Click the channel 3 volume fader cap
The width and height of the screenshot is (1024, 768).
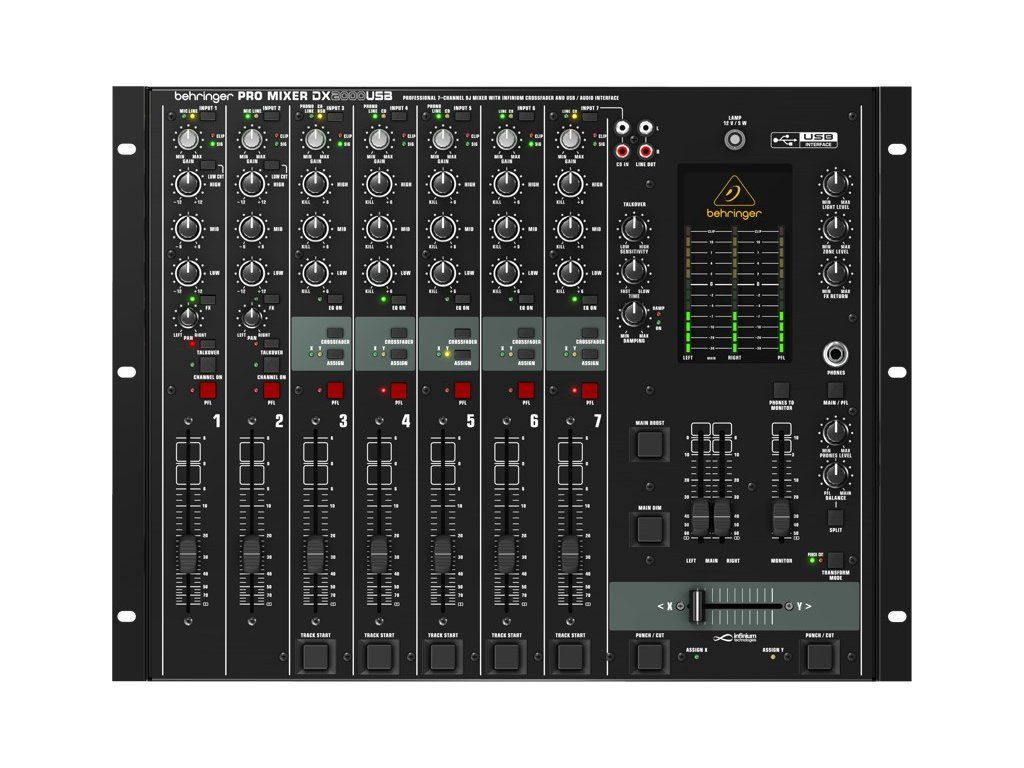[315, 556]
